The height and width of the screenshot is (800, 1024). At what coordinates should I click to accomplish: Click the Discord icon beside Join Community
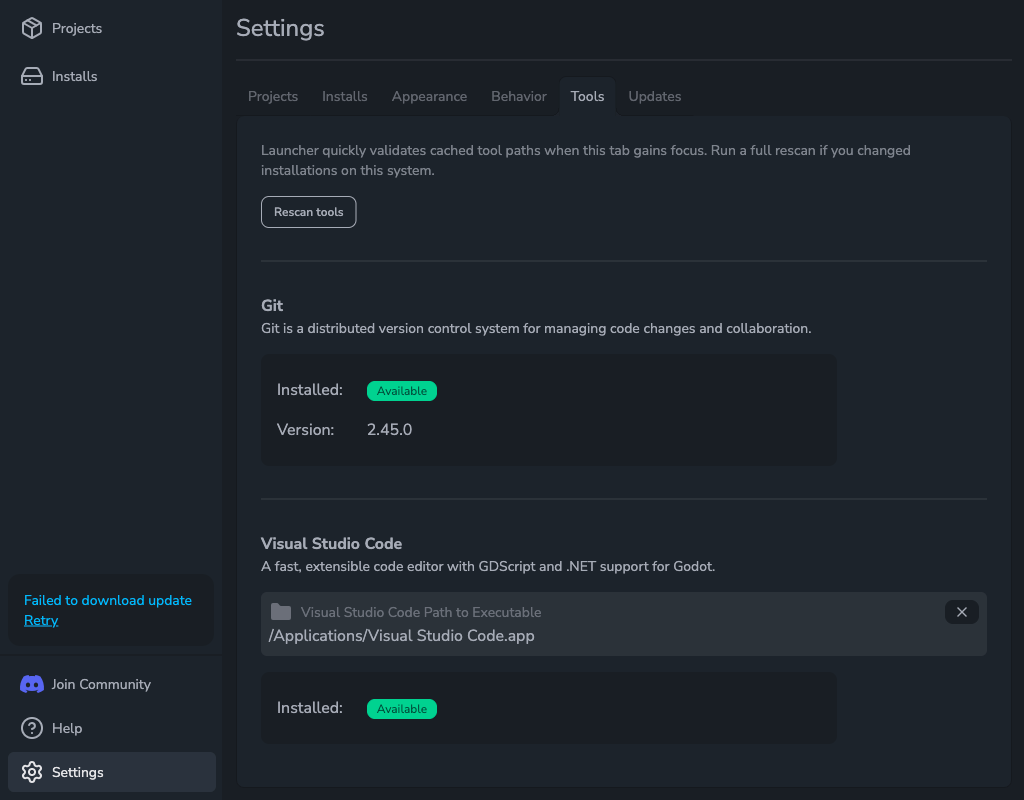pyautogui.click(x=32, y=684)
